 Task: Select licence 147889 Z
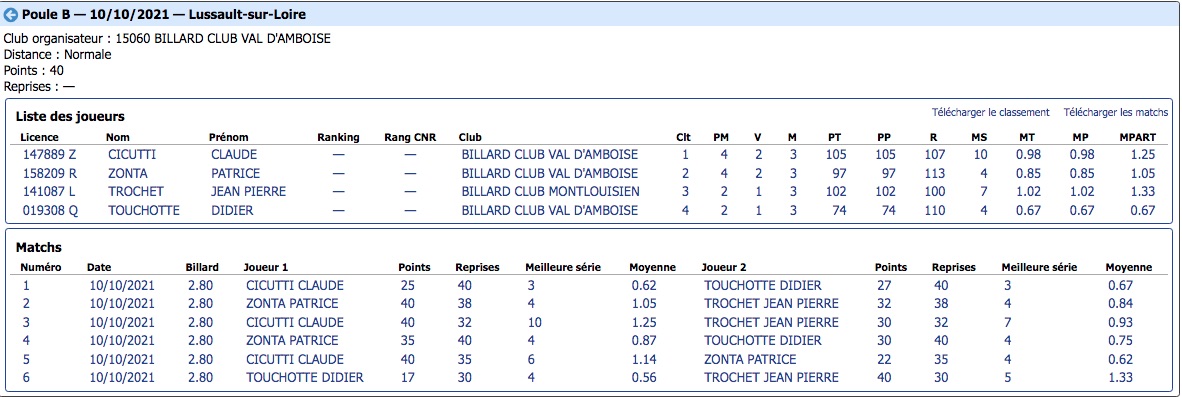pos(49,154)
